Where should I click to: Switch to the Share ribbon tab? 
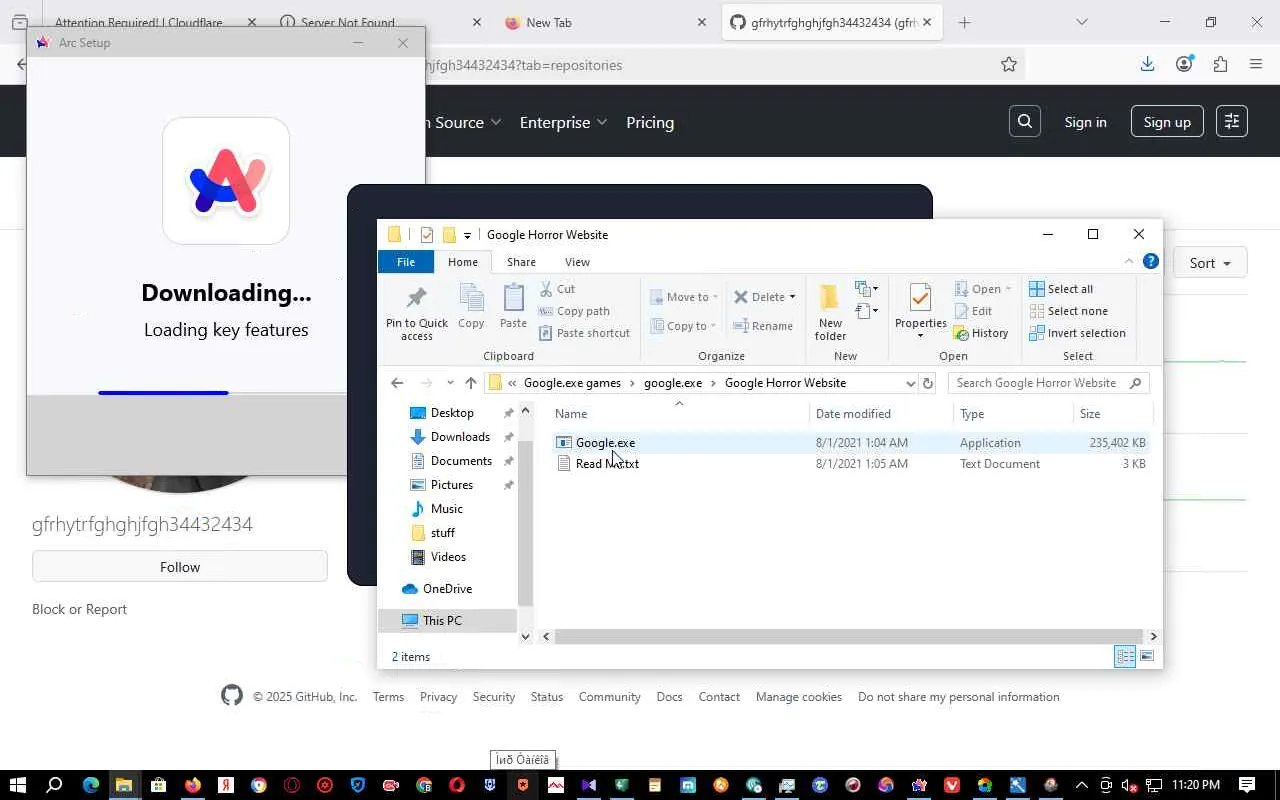coord(521,262)
